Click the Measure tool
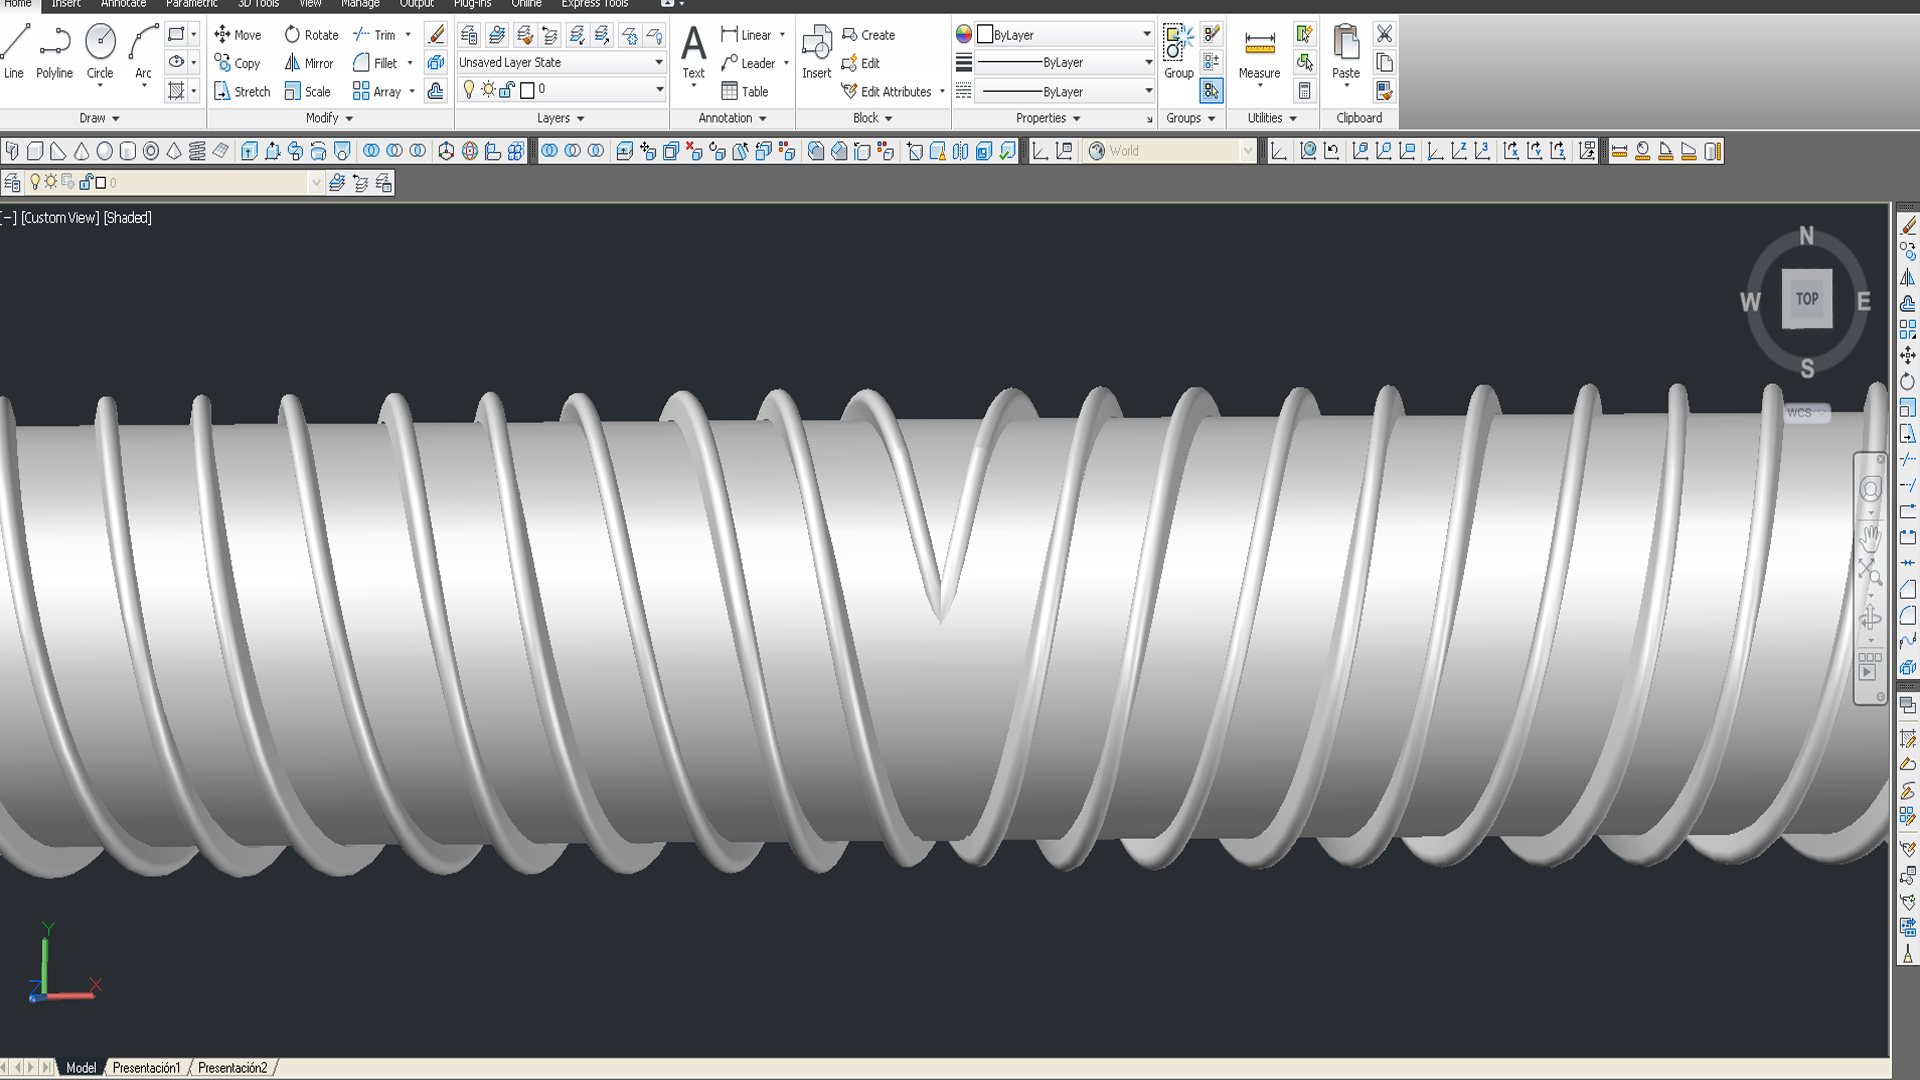 (1259, 52)
